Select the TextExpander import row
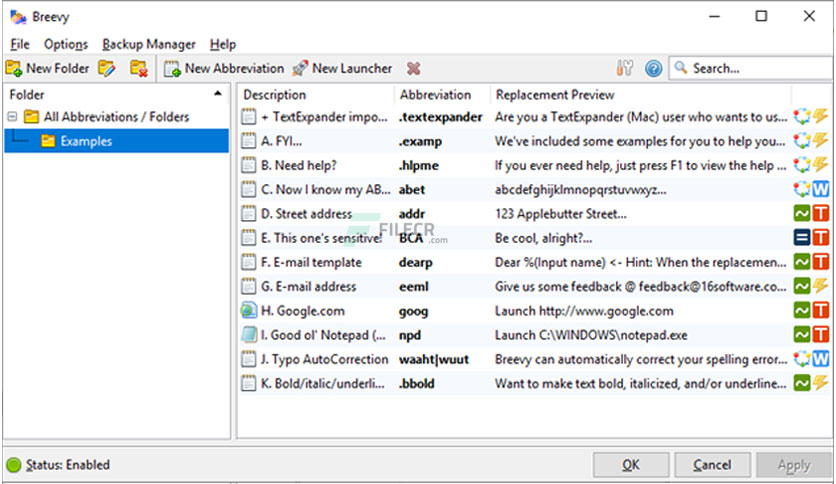Viewport: 836px width, 484px height. [x=534, y=117]
